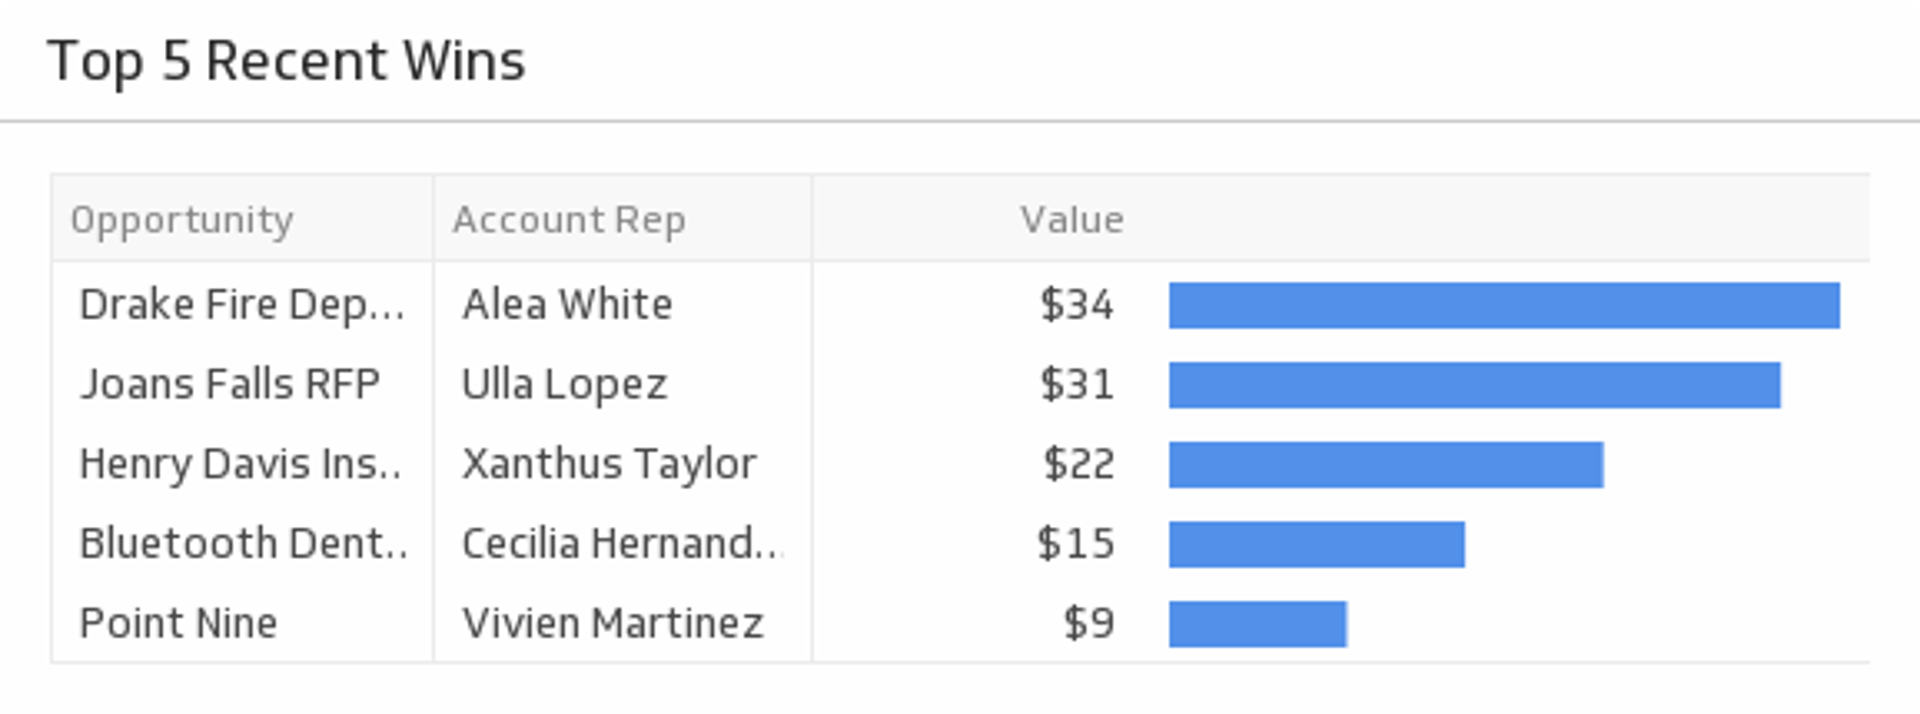Click the $34 value text

(1076, 305)
